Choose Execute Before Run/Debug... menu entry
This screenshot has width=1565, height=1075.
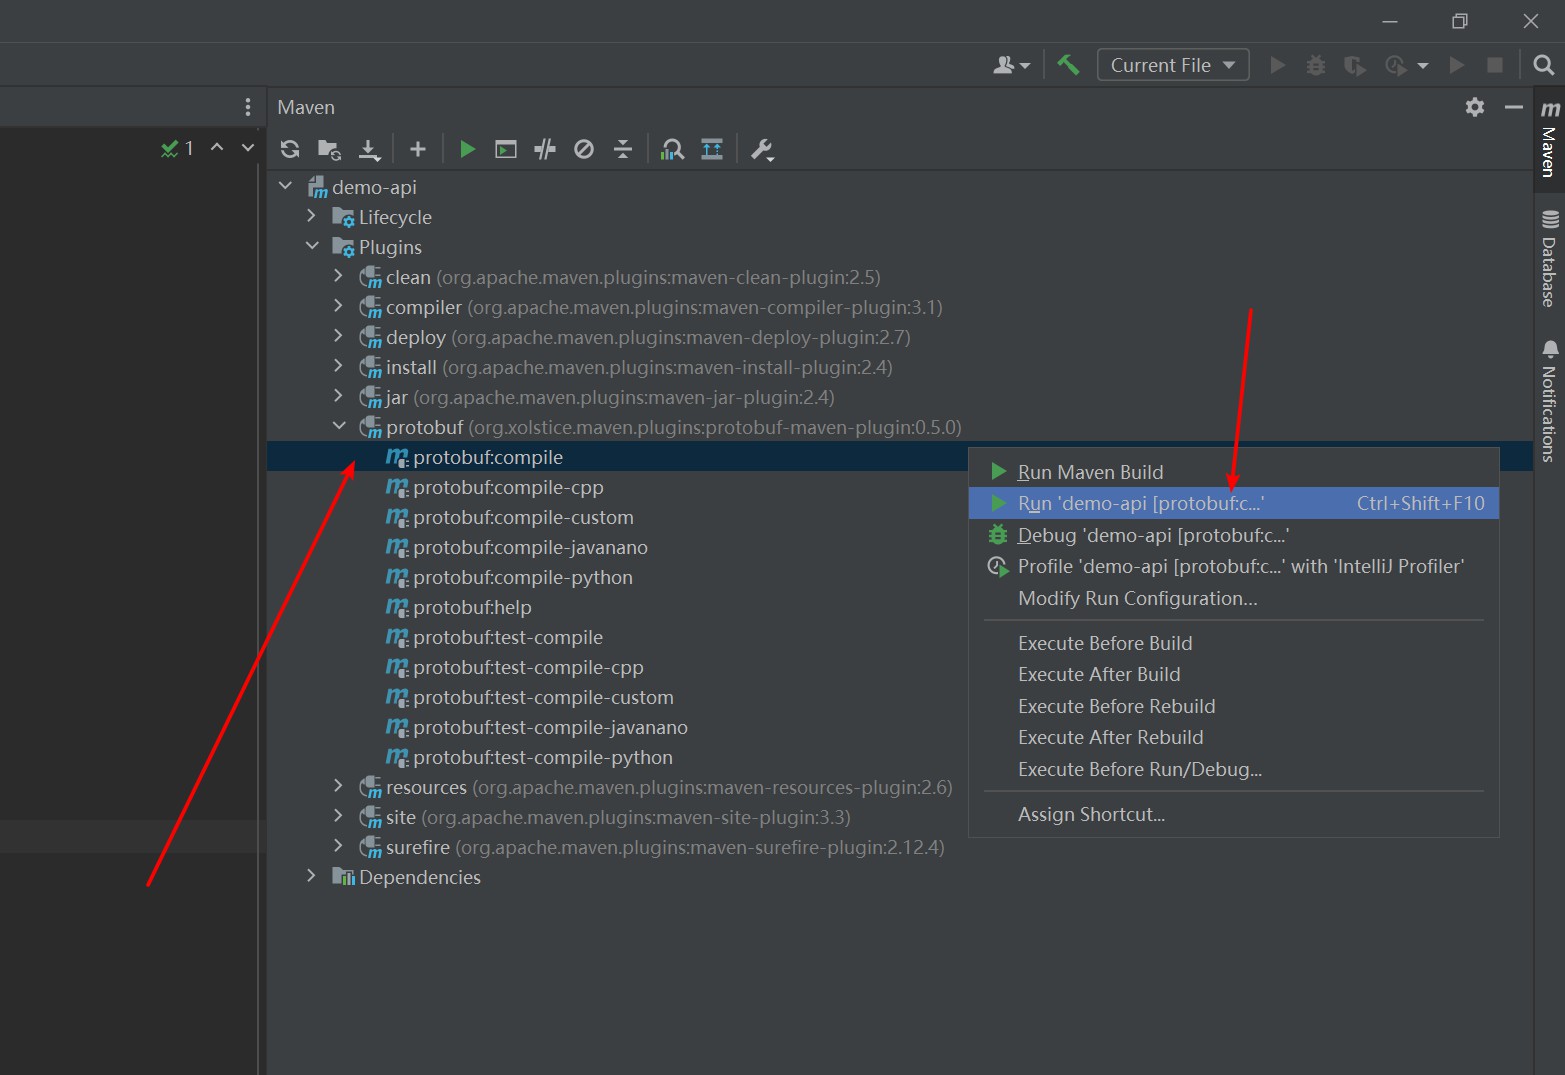[1233, 769]
